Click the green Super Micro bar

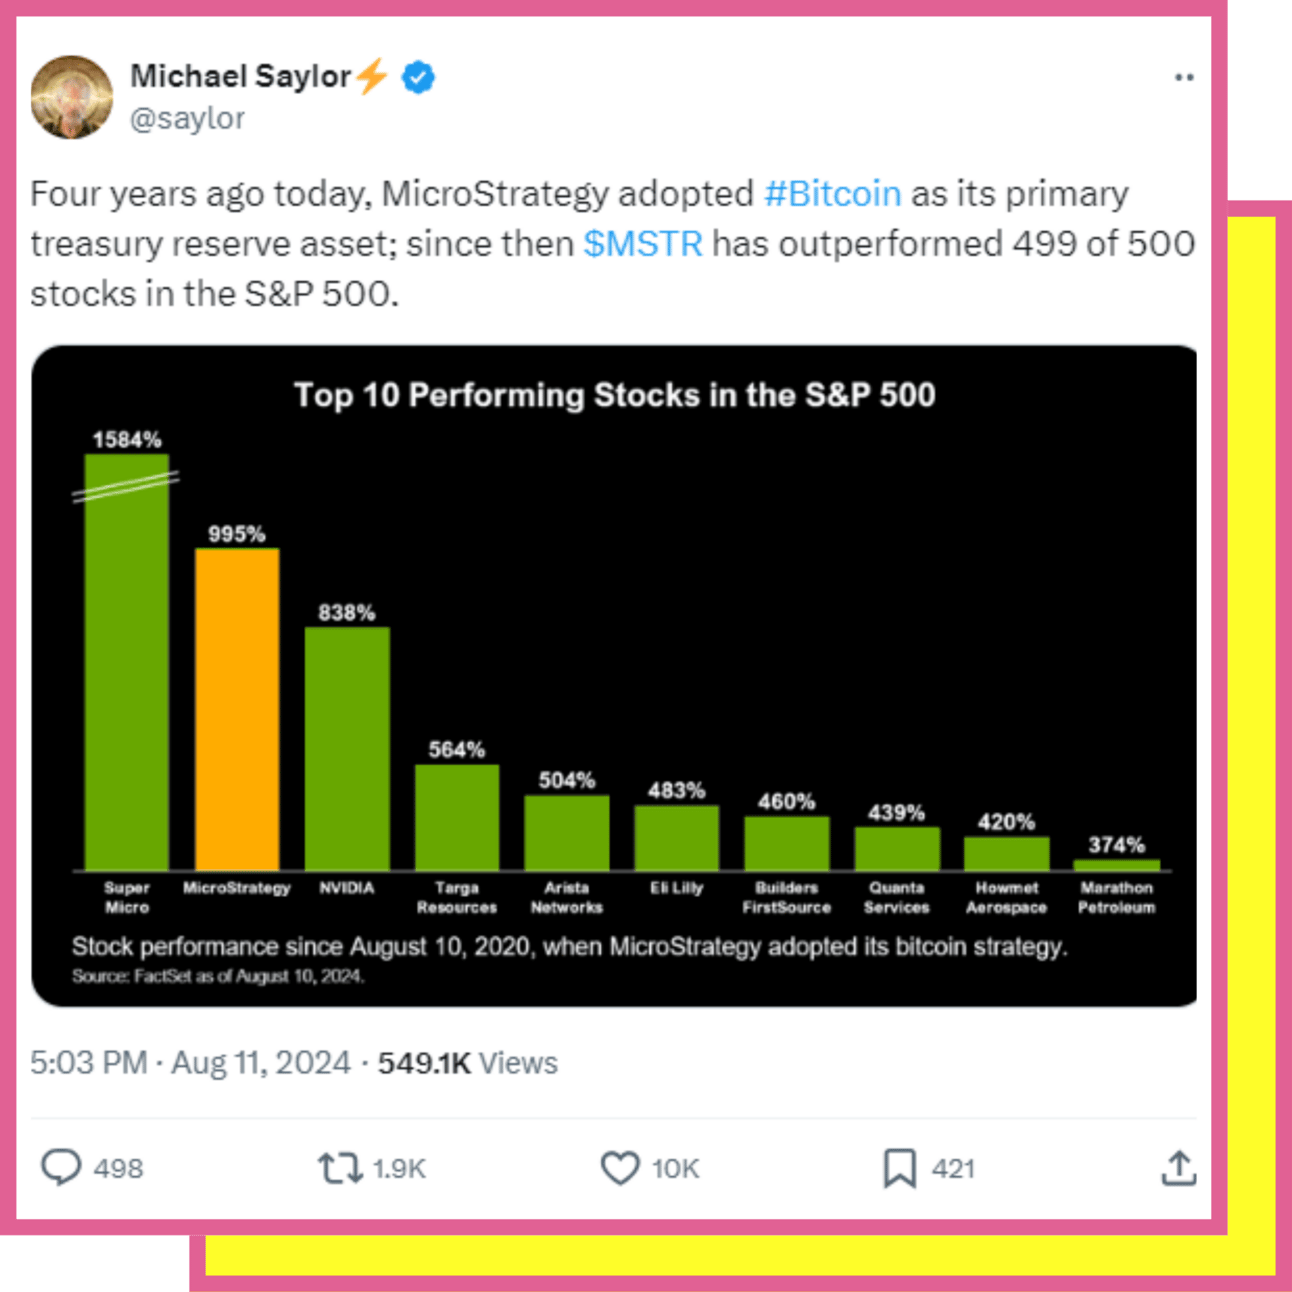[127, 680]
